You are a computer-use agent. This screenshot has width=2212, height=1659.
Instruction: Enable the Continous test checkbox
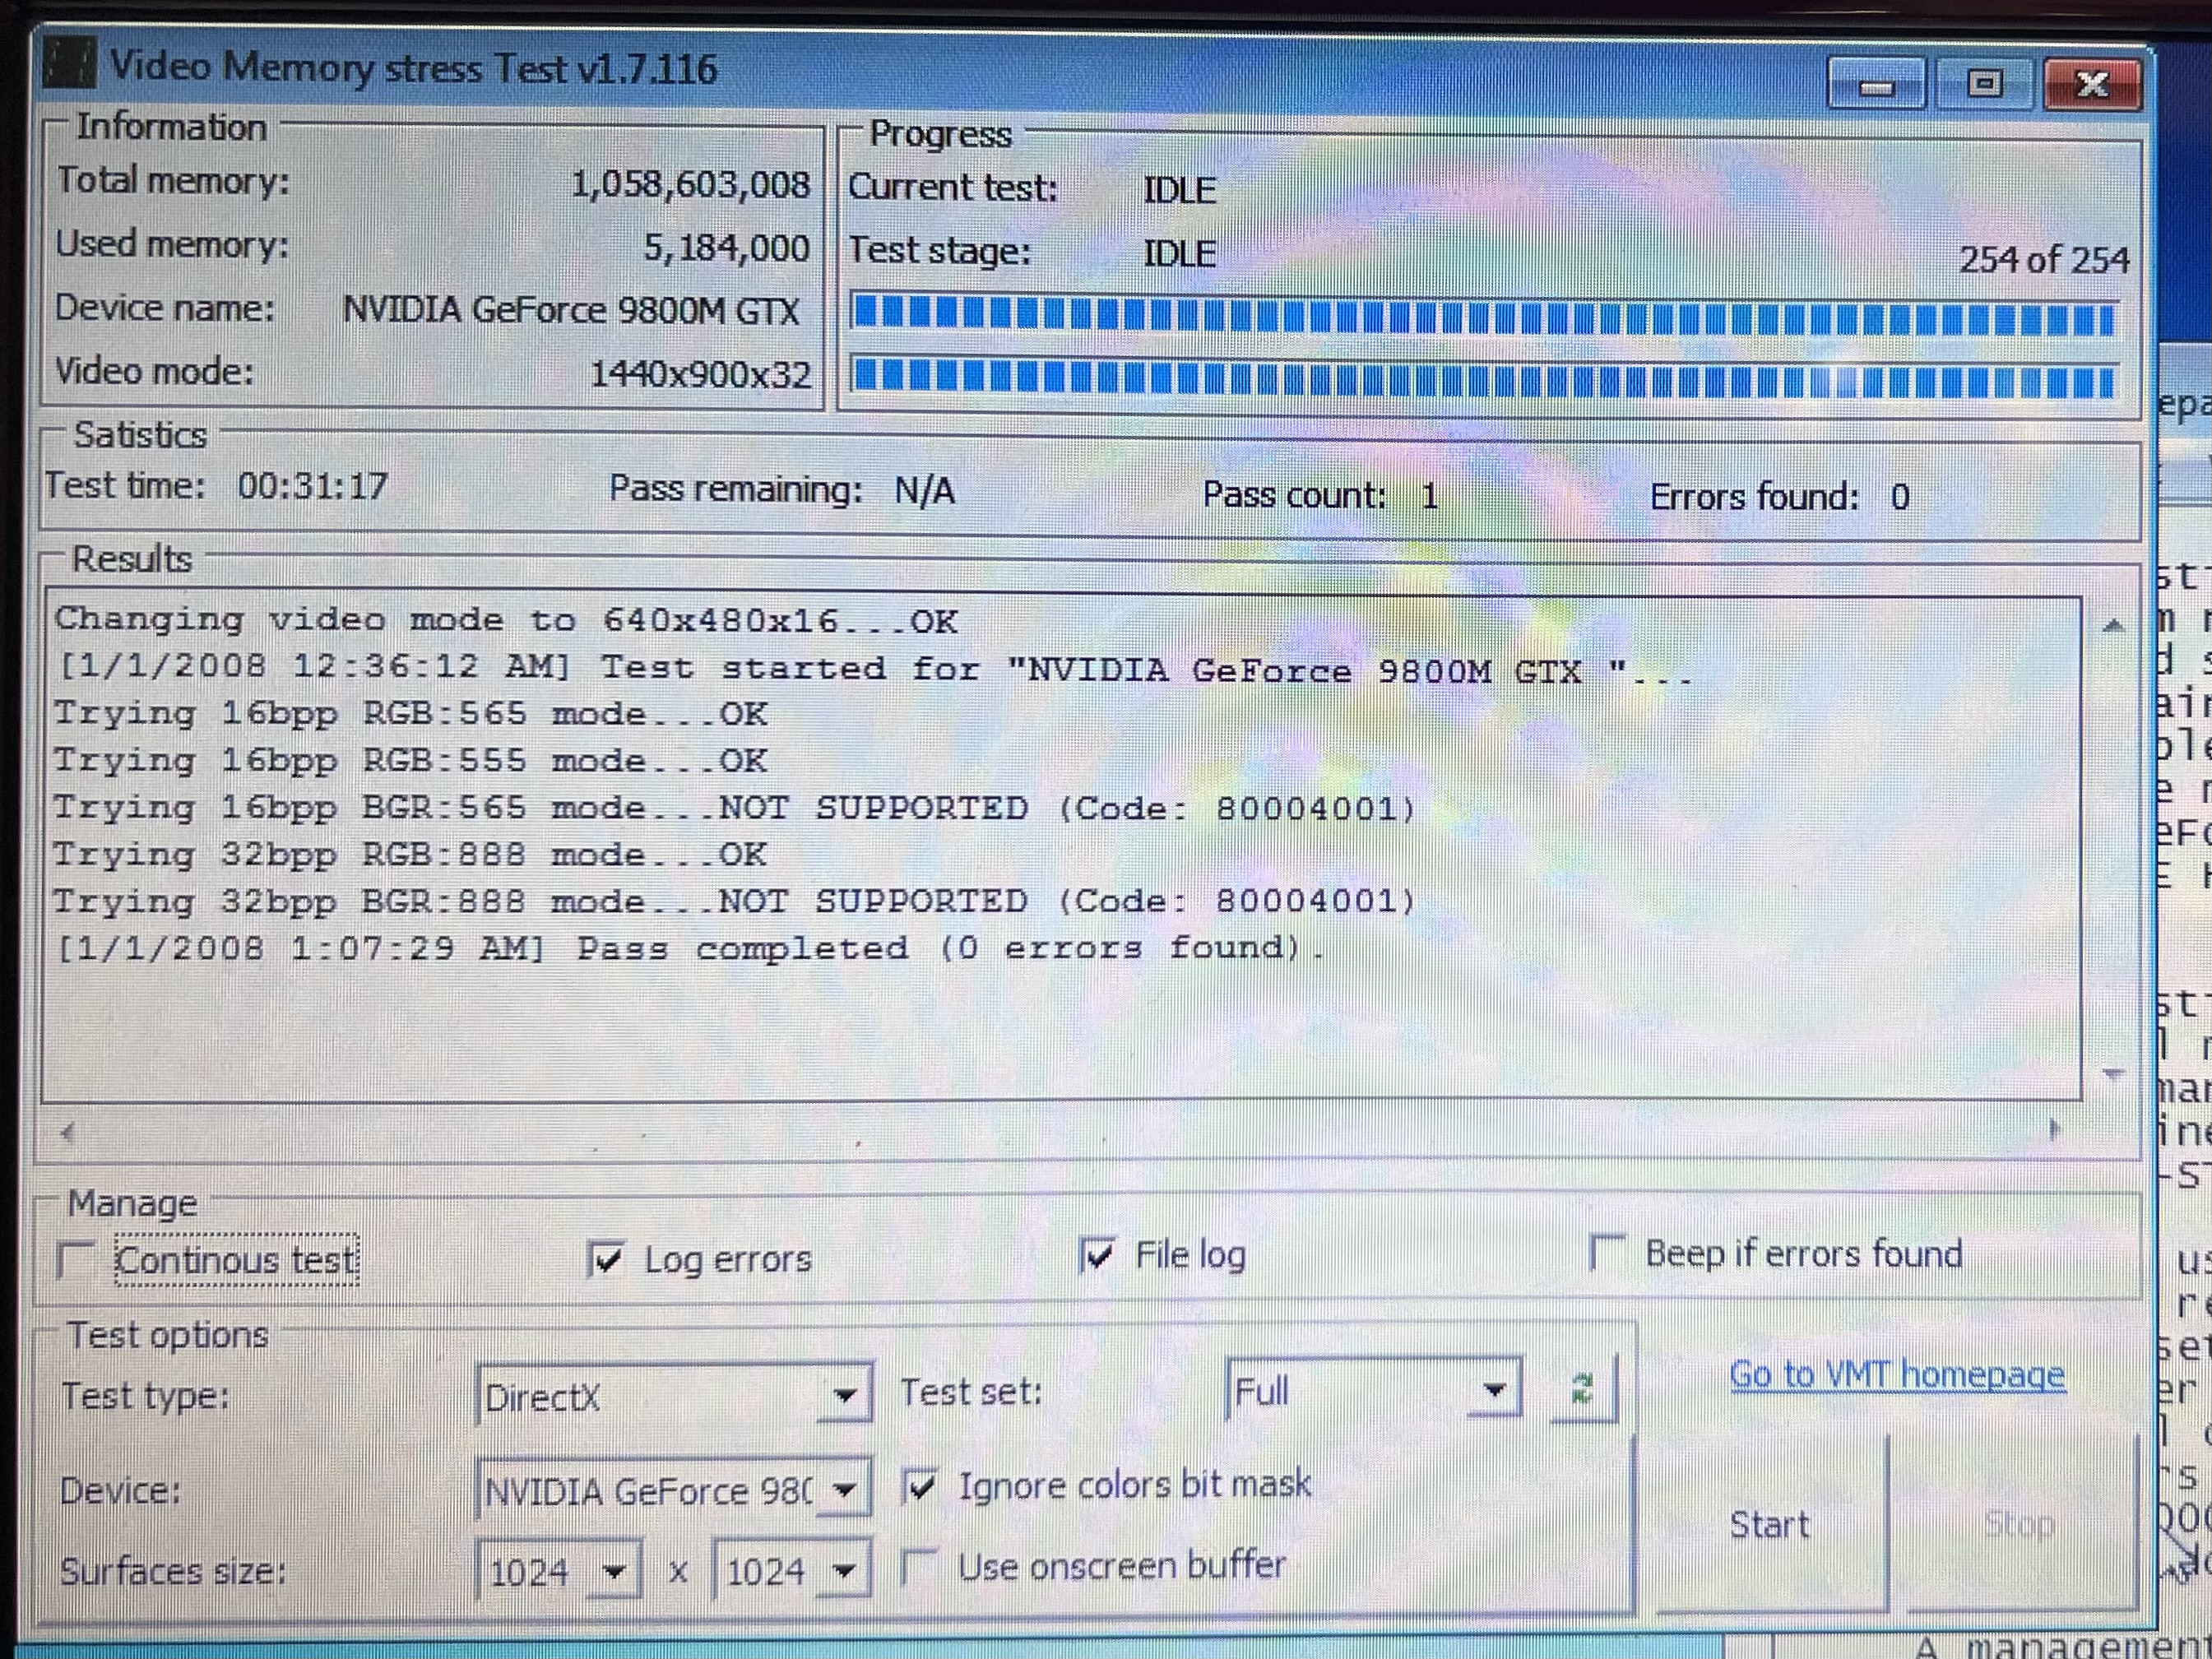[x=76, y=1260]
